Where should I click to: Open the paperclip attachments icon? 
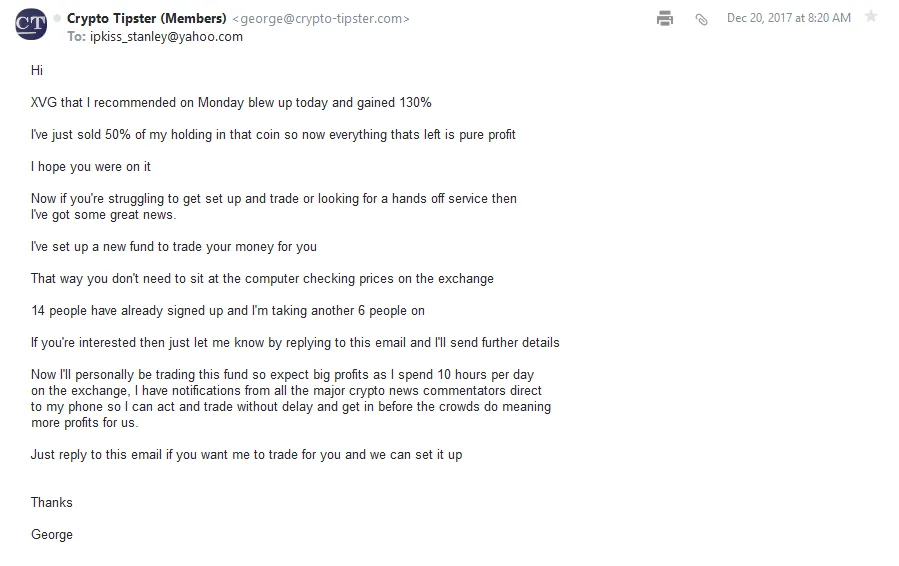701,19
